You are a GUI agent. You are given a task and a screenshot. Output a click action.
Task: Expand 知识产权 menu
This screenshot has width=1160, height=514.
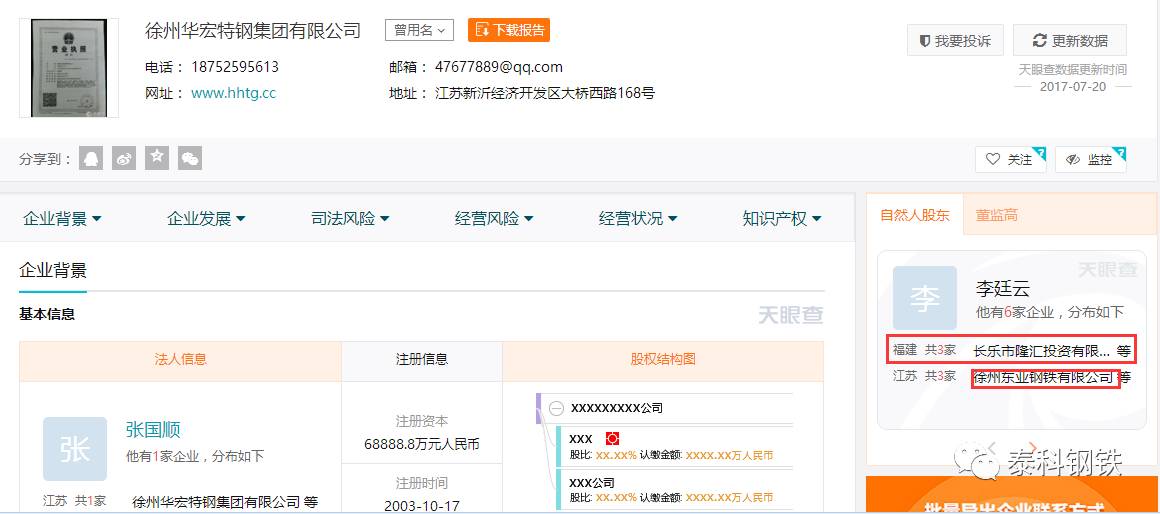(x=782, y=219)
